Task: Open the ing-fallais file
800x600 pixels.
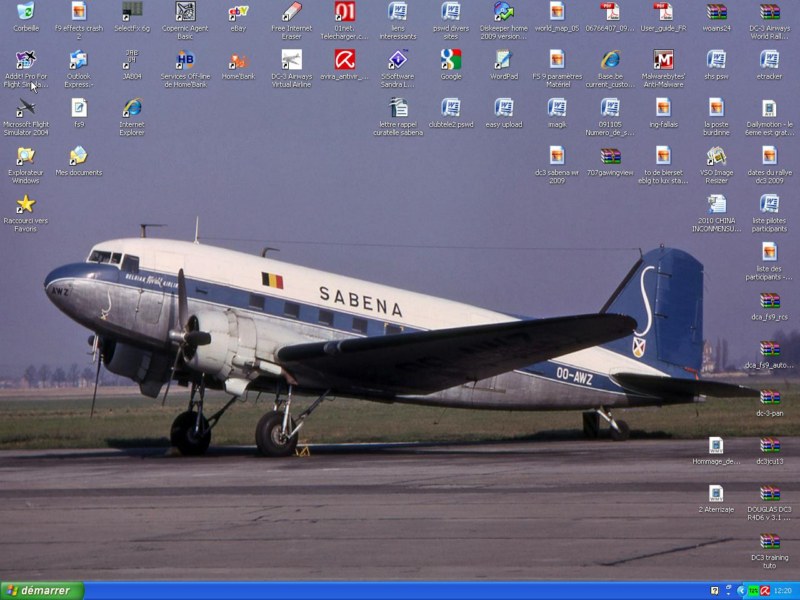Action: pyautogui.click(x=663, y=108)
